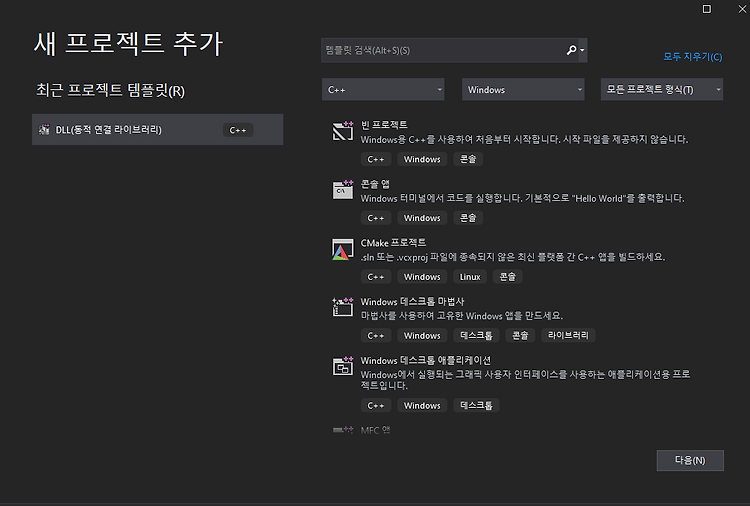
Task: Open the search options dropdown arrow
Action: click(x=582, y=50)
